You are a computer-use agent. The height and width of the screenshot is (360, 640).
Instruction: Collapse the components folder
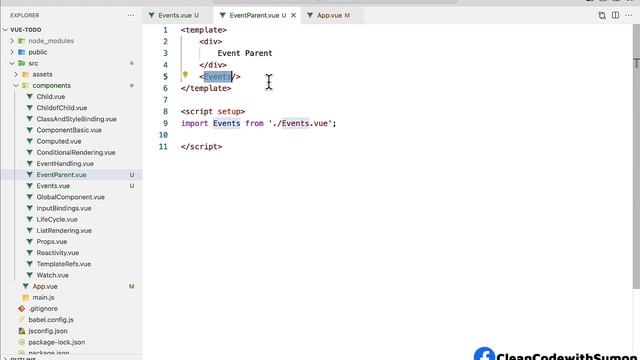click(51, 85)
